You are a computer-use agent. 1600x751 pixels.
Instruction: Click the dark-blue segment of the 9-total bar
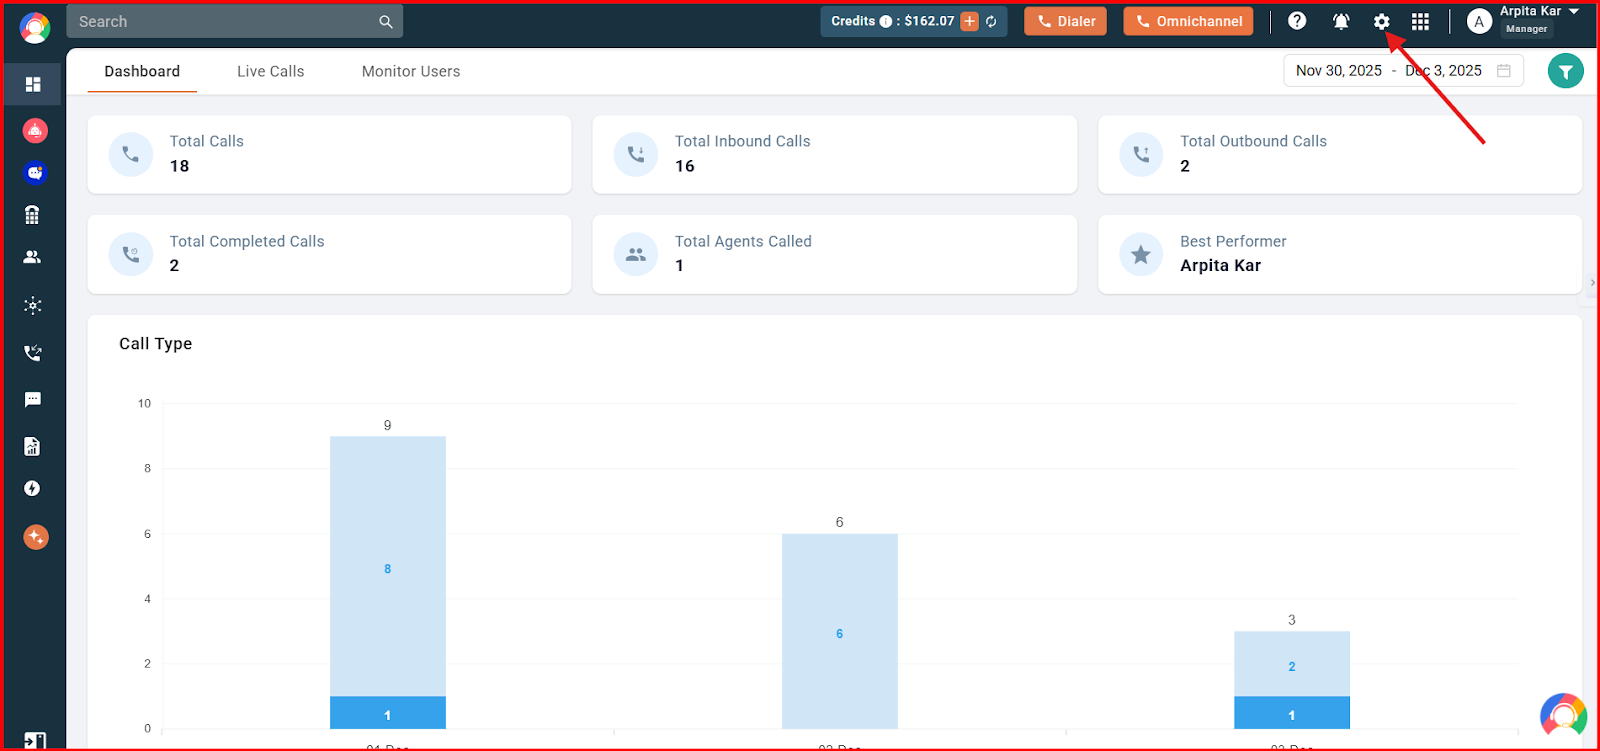(388, 713)
